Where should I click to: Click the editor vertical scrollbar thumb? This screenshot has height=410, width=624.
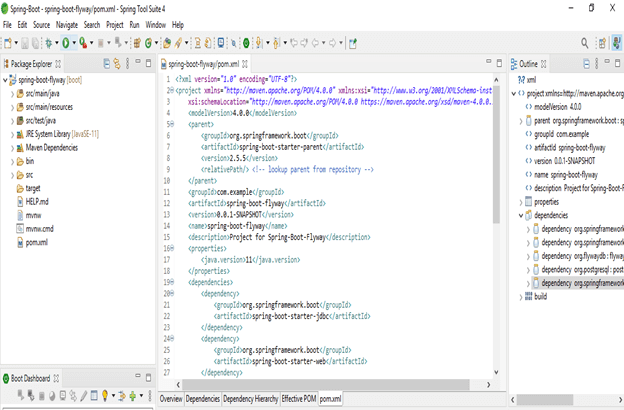pos(496,153)
